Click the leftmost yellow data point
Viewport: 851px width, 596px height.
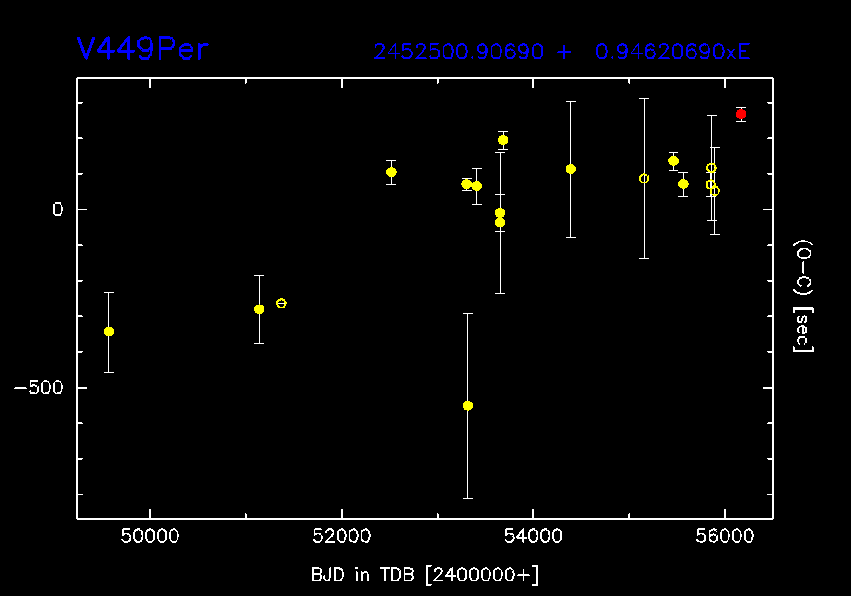[109, 331]
